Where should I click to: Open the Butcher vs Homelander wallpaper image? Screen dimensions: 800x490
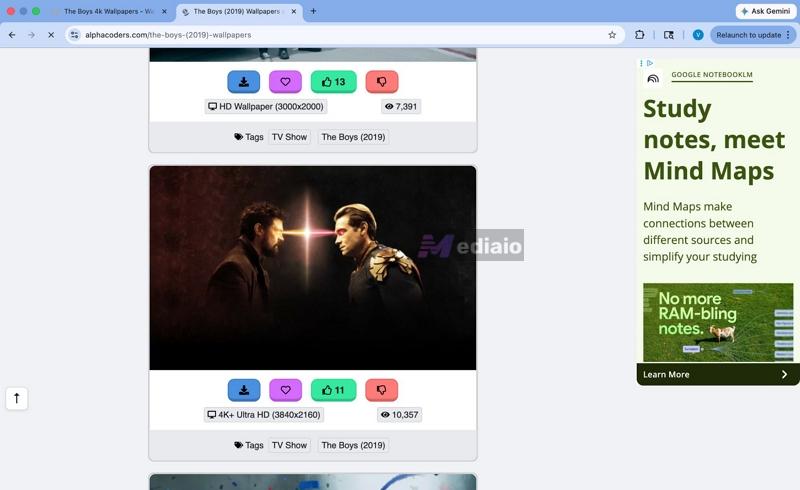click(x=313, y=267)
